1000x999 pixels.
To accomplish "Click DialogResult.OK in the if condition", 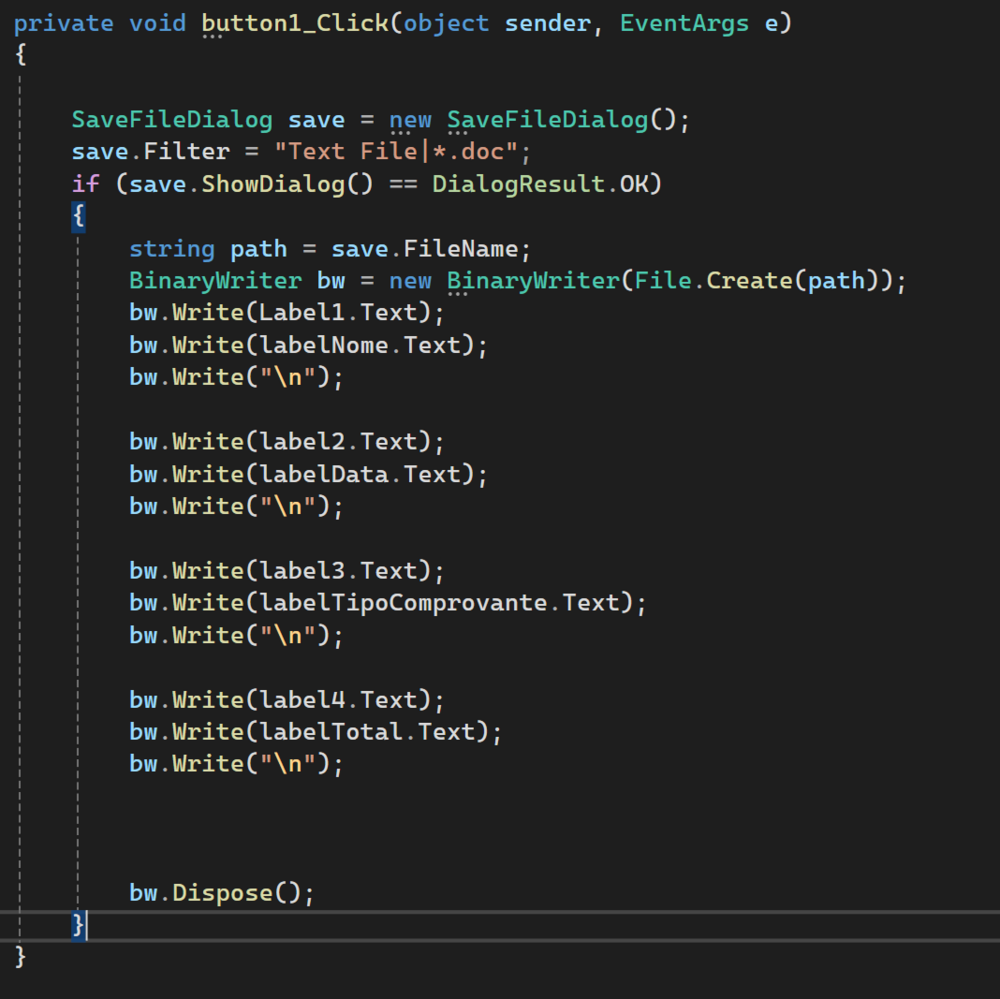I will [x=547, y=185].
